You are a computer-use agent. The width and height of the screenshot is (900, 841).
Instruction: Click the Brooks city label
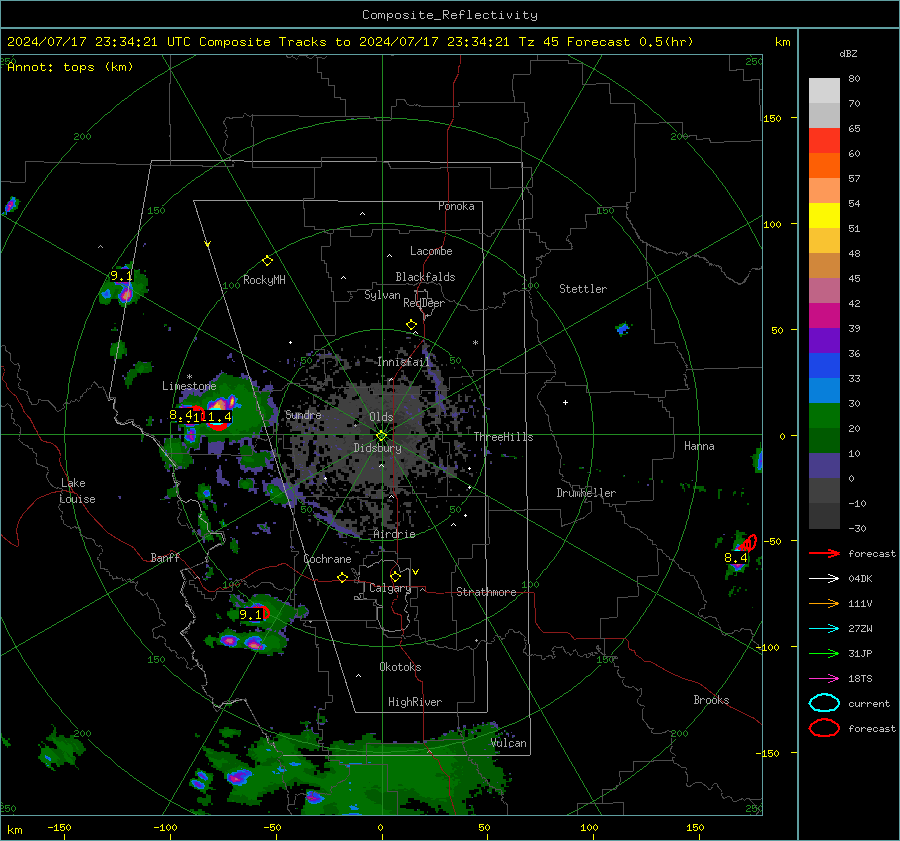pos(711,700)
